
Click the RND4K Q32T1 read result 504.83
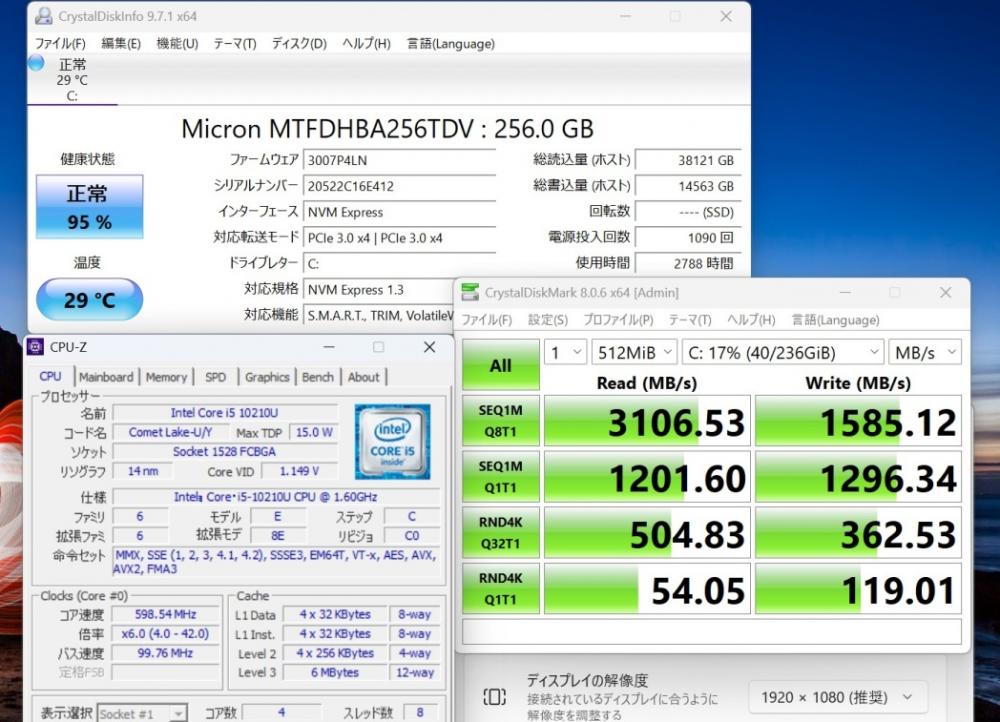(647, 533)
